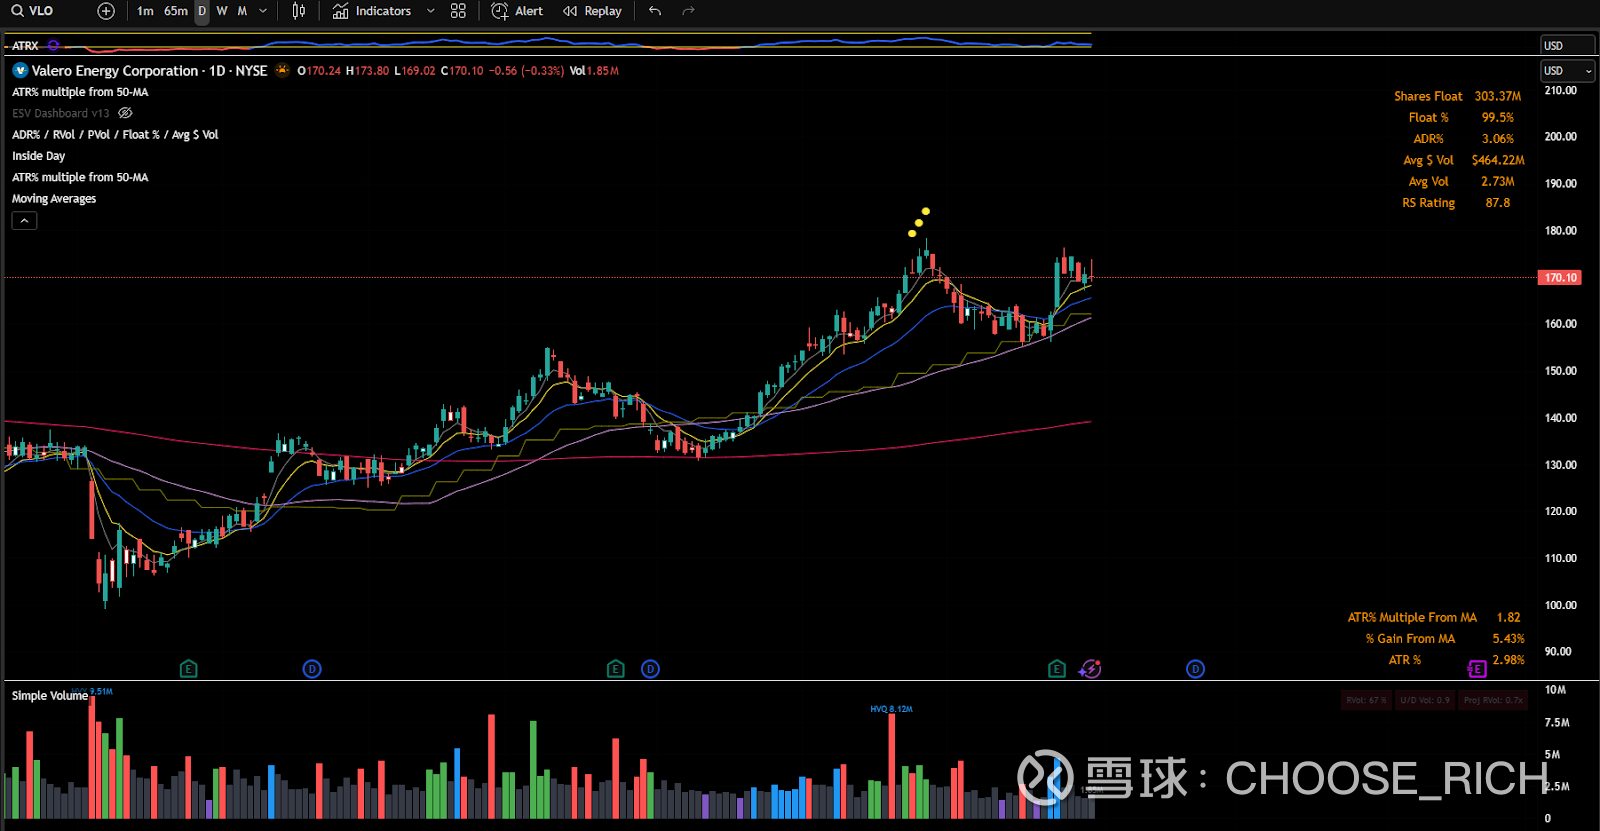This screenshot has height=831, width=1600.
Task: Click the 90.00 price scale label
Action: pyautogui.click(x=1558, y=652)
